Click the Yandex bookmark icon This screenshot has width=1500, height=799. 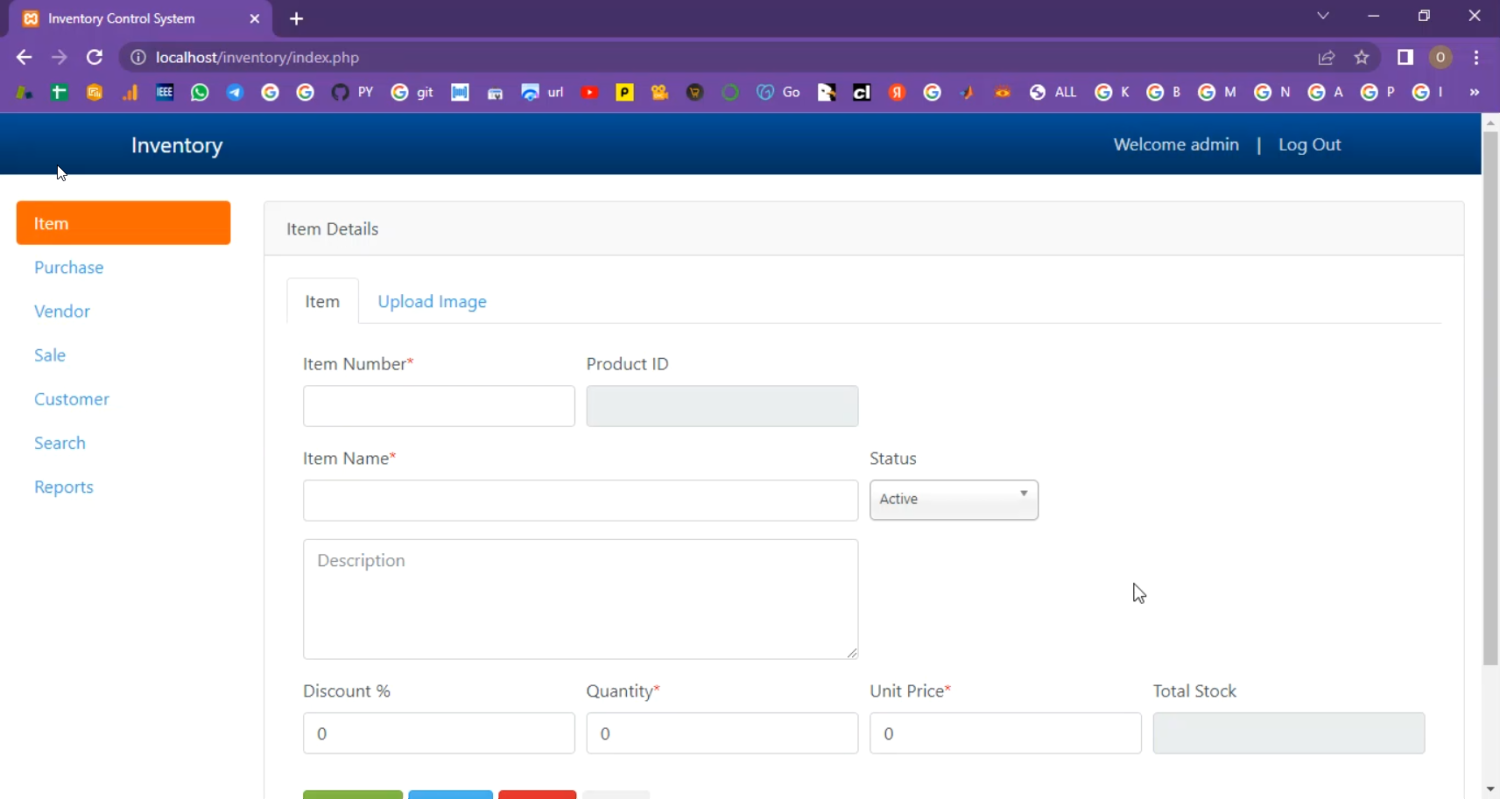897,92
